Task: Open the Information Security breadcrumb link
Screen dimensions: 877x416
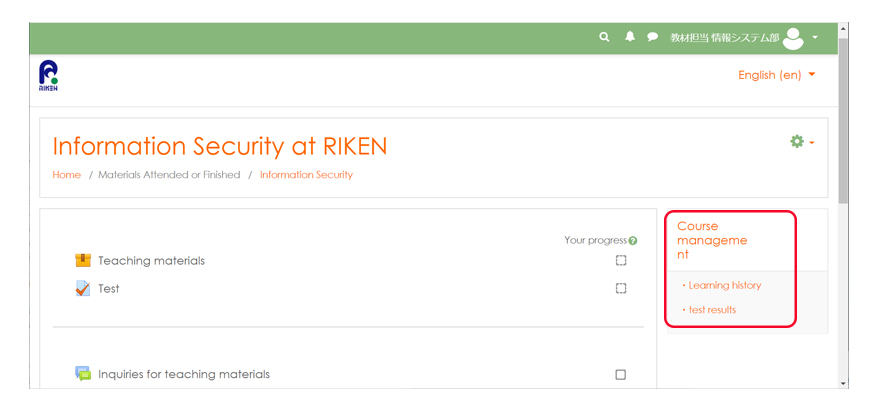Action: (307, 175)
